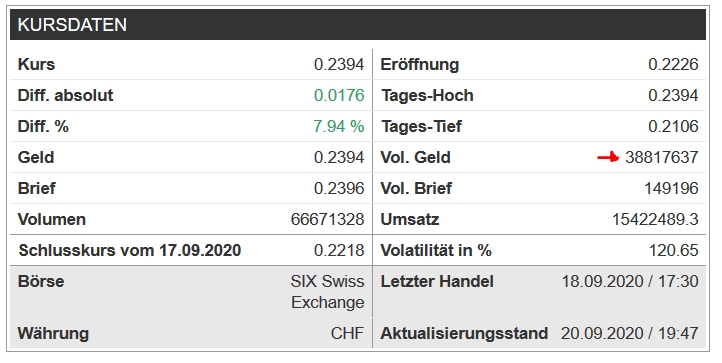Image resolution: width=722 pixels, height=363 pixels.
Task: Click the Brief price 0.2396
Action: (339, 188)
